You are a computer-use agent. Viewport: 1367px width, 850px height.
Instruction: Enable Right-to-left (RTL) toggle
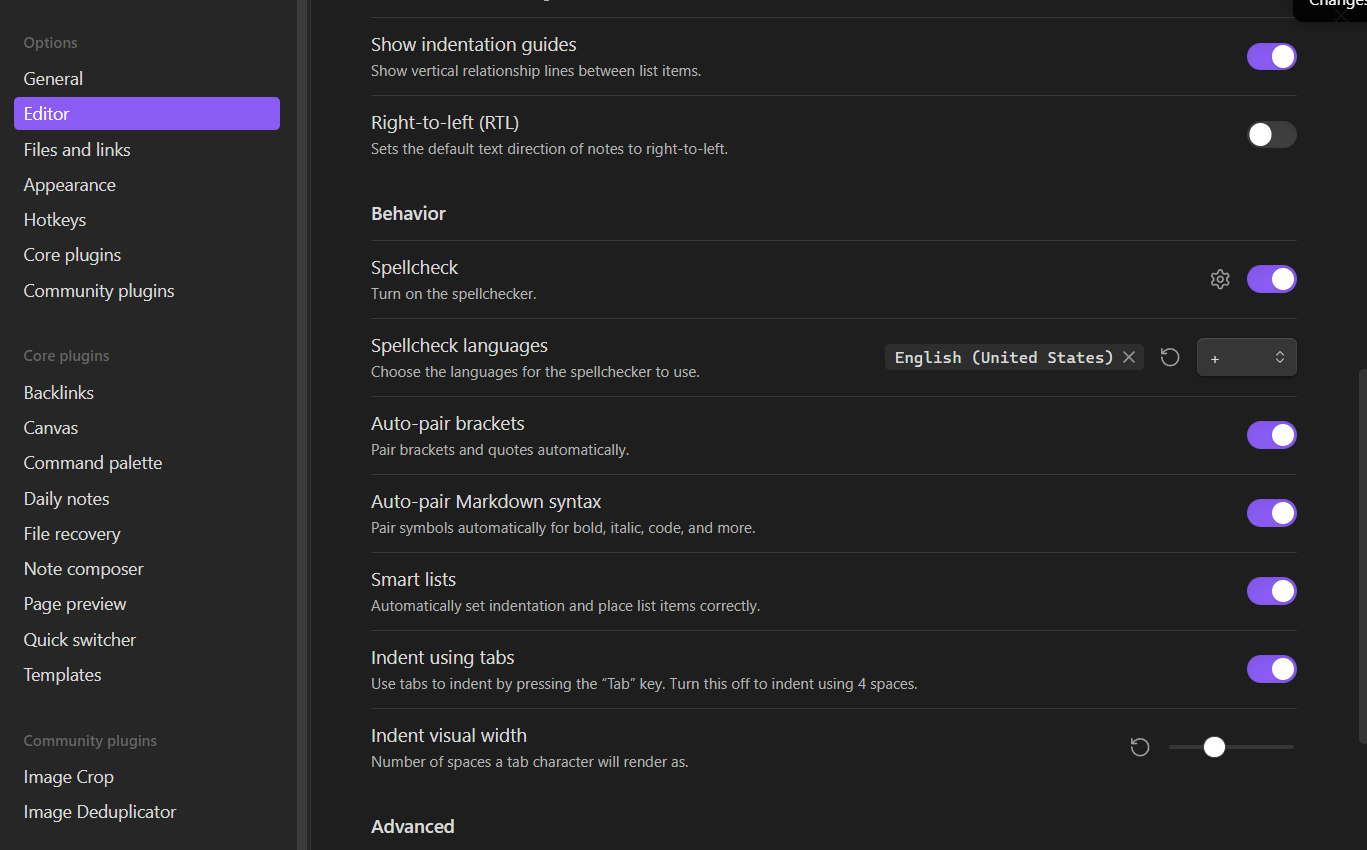click(1272, 134)
